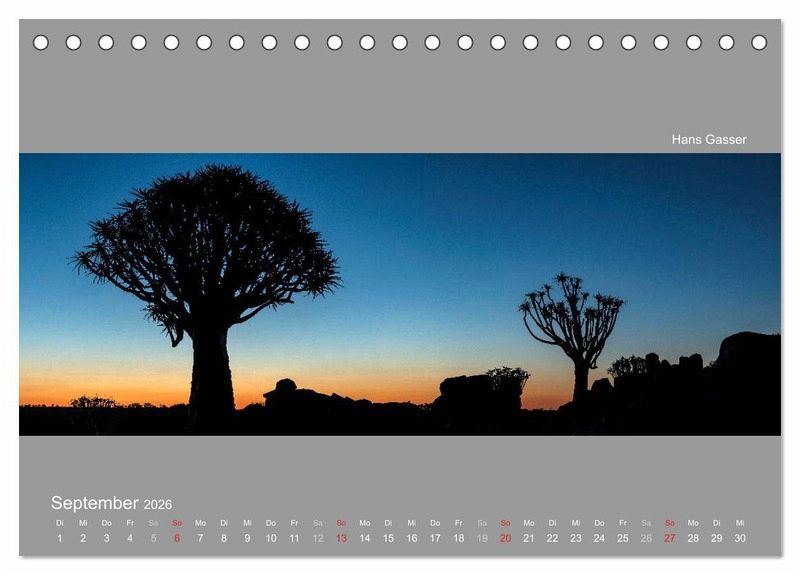The height and width of the screenshot is (575, 800).
Task: Select date 1 in the calendar row
Action: 59,538
